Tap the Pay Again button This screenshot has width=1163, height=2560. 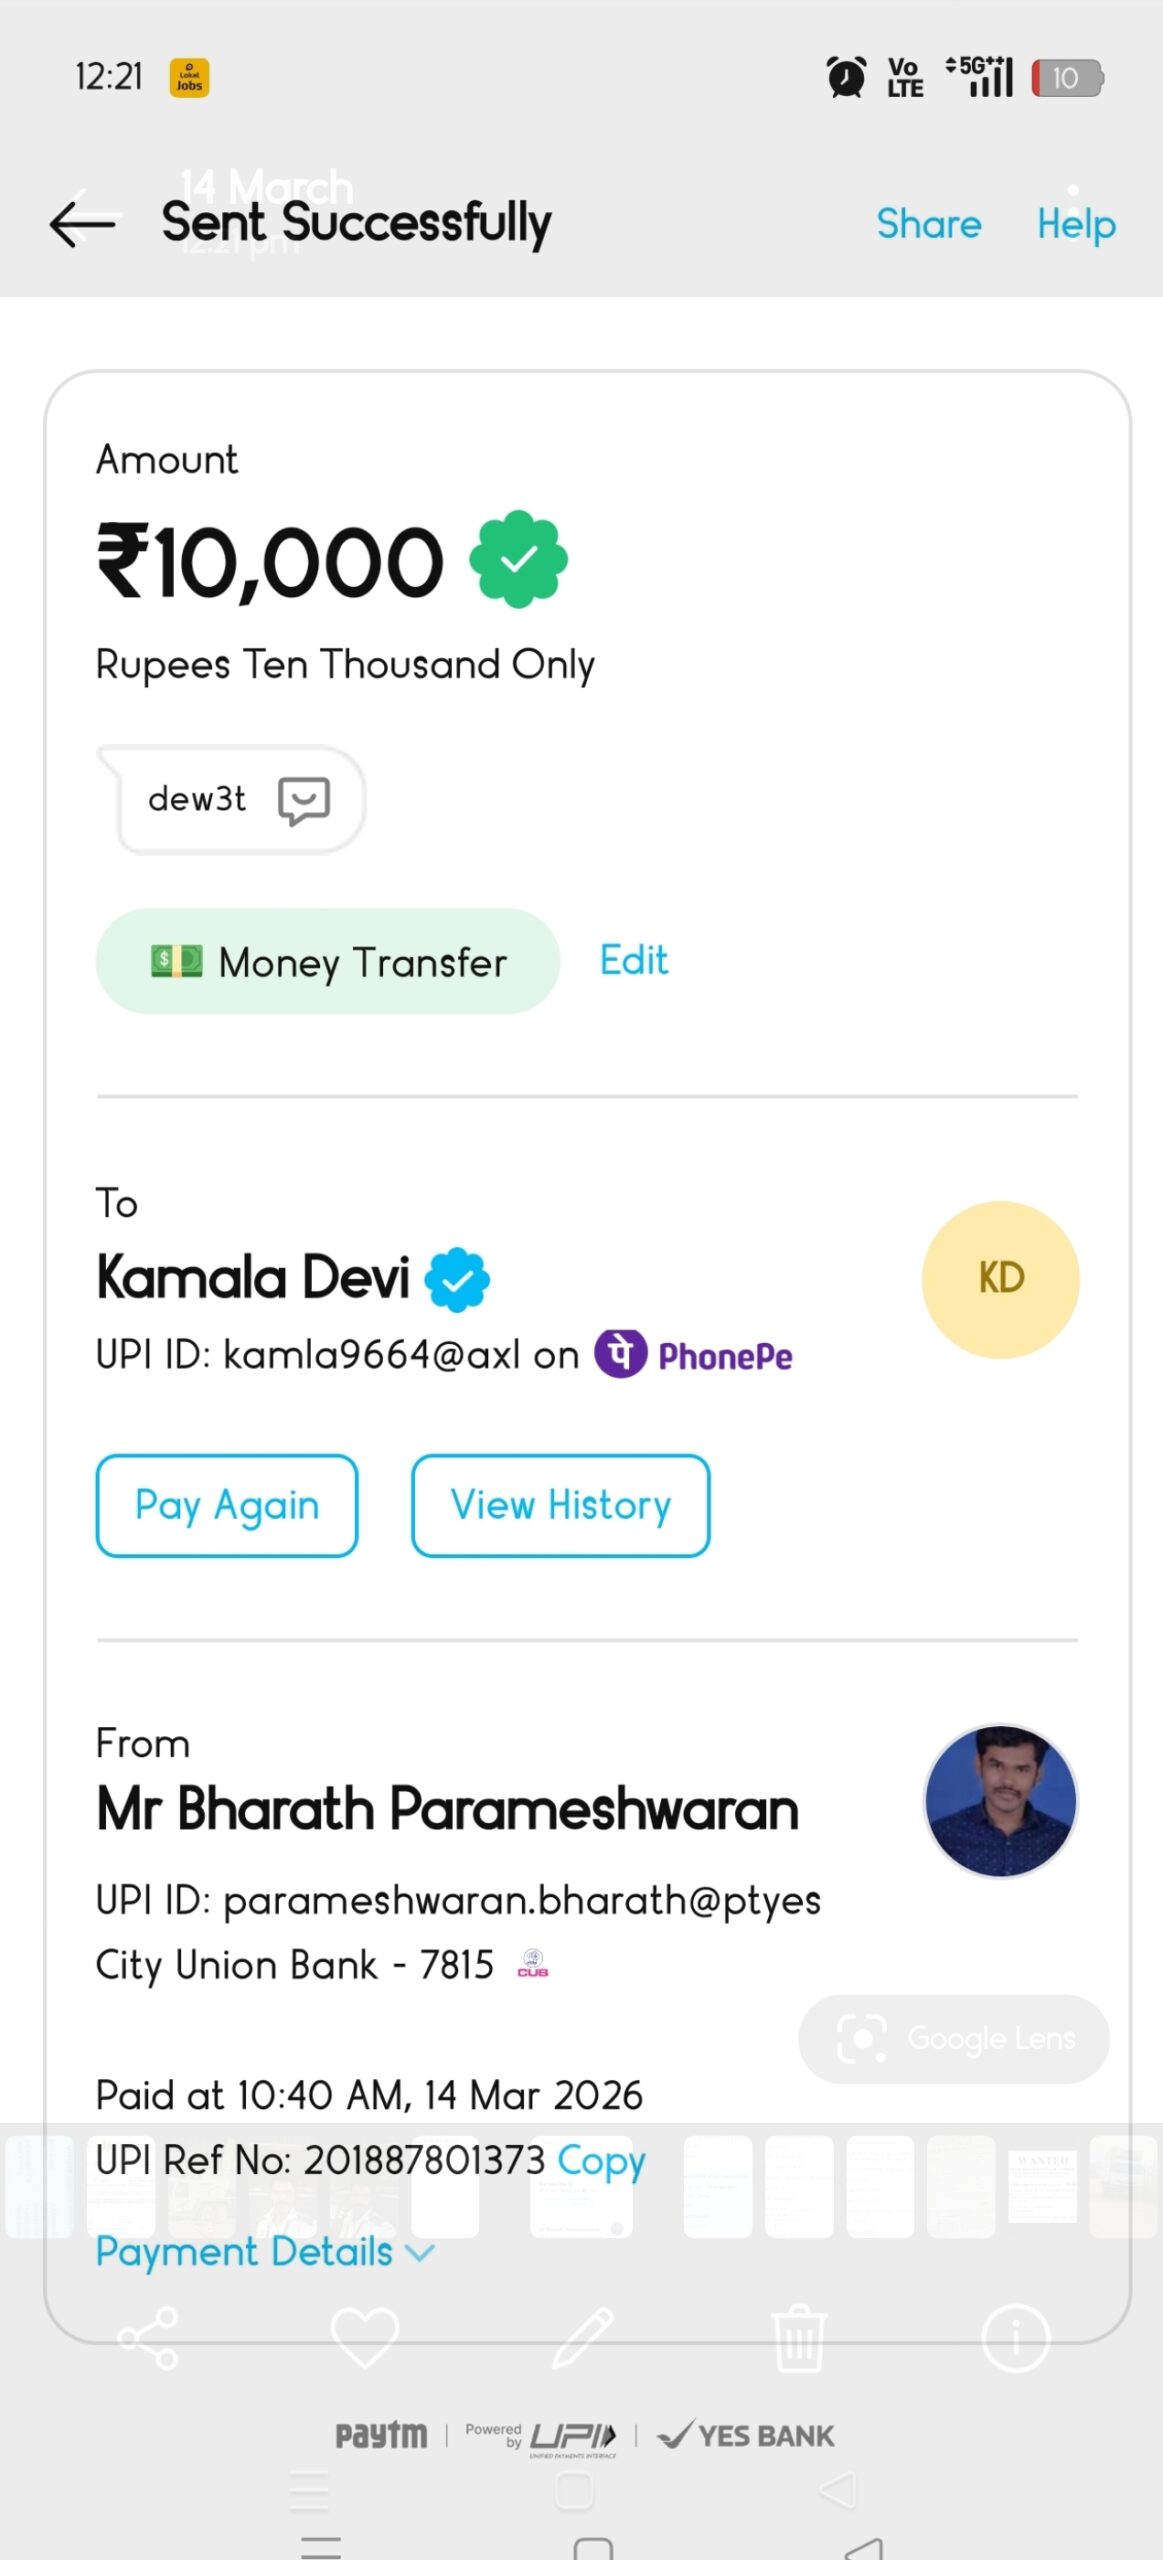point(227,1505)
